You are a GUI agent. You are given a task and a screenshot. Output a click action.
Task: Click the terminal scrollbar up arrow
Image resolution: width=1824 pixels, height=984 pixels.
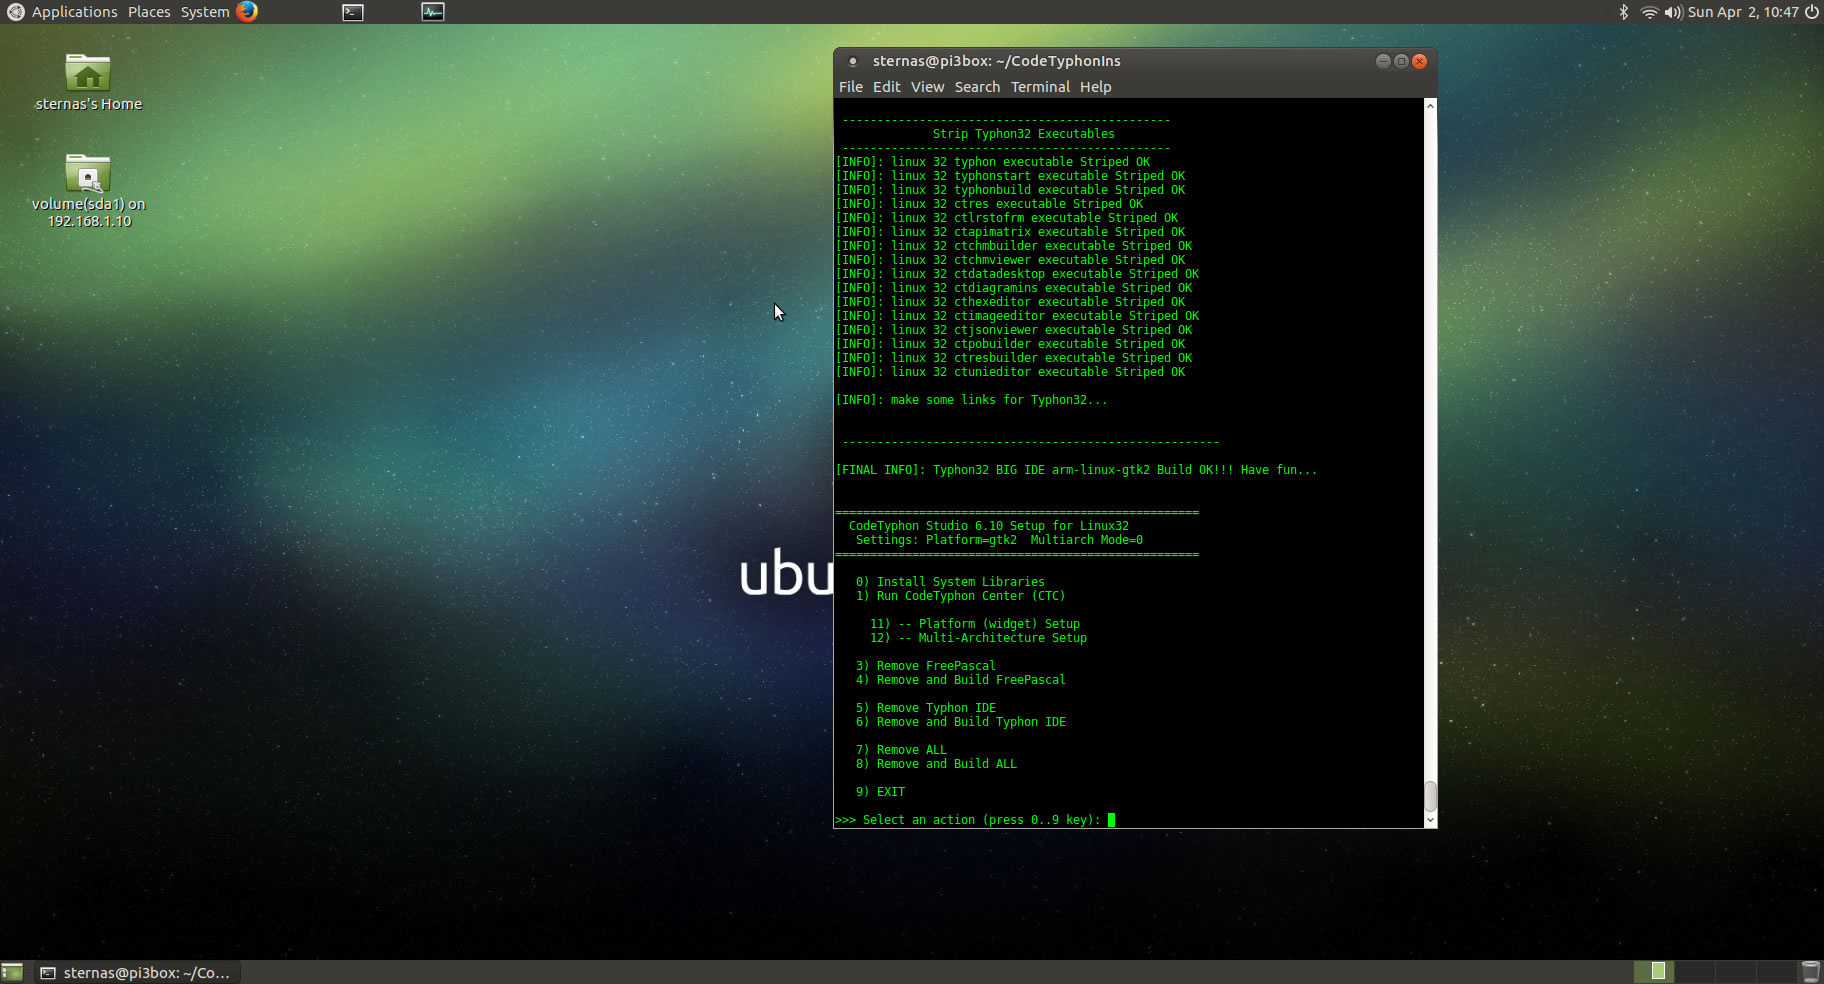coord(1430,106)
